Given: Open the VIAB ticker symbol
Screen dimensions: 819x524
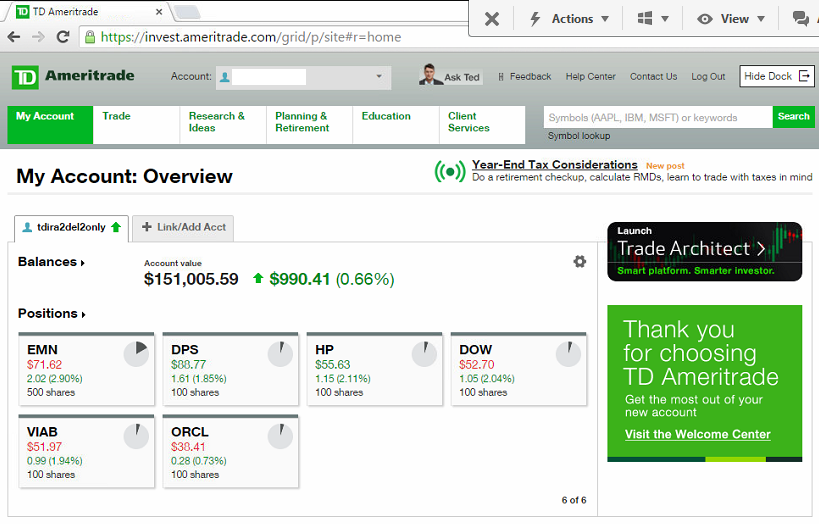Looking at the screenshot, I should click(42, 432).
